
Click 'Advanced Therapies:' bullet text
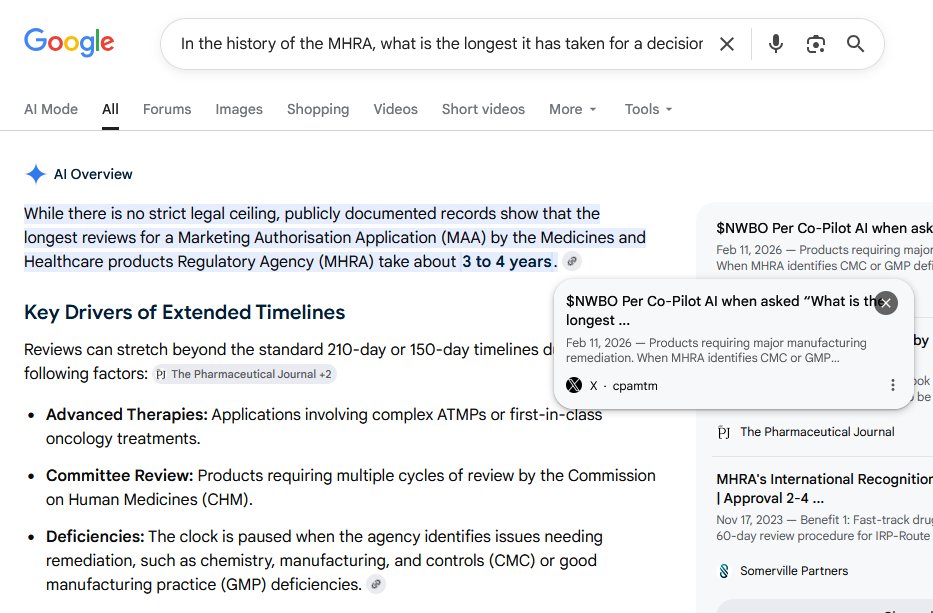click(x=127, y=414)
